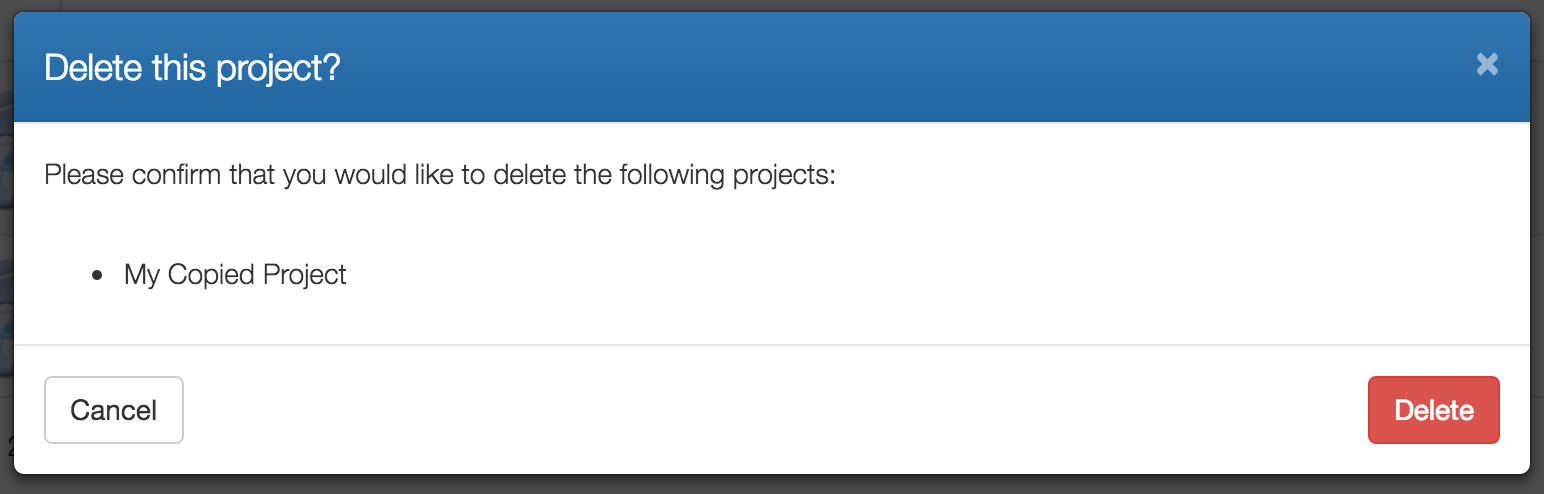This screenshot has height=494, width=1544.
Task: Cancel the project deletion
Action: click(114, 410)
